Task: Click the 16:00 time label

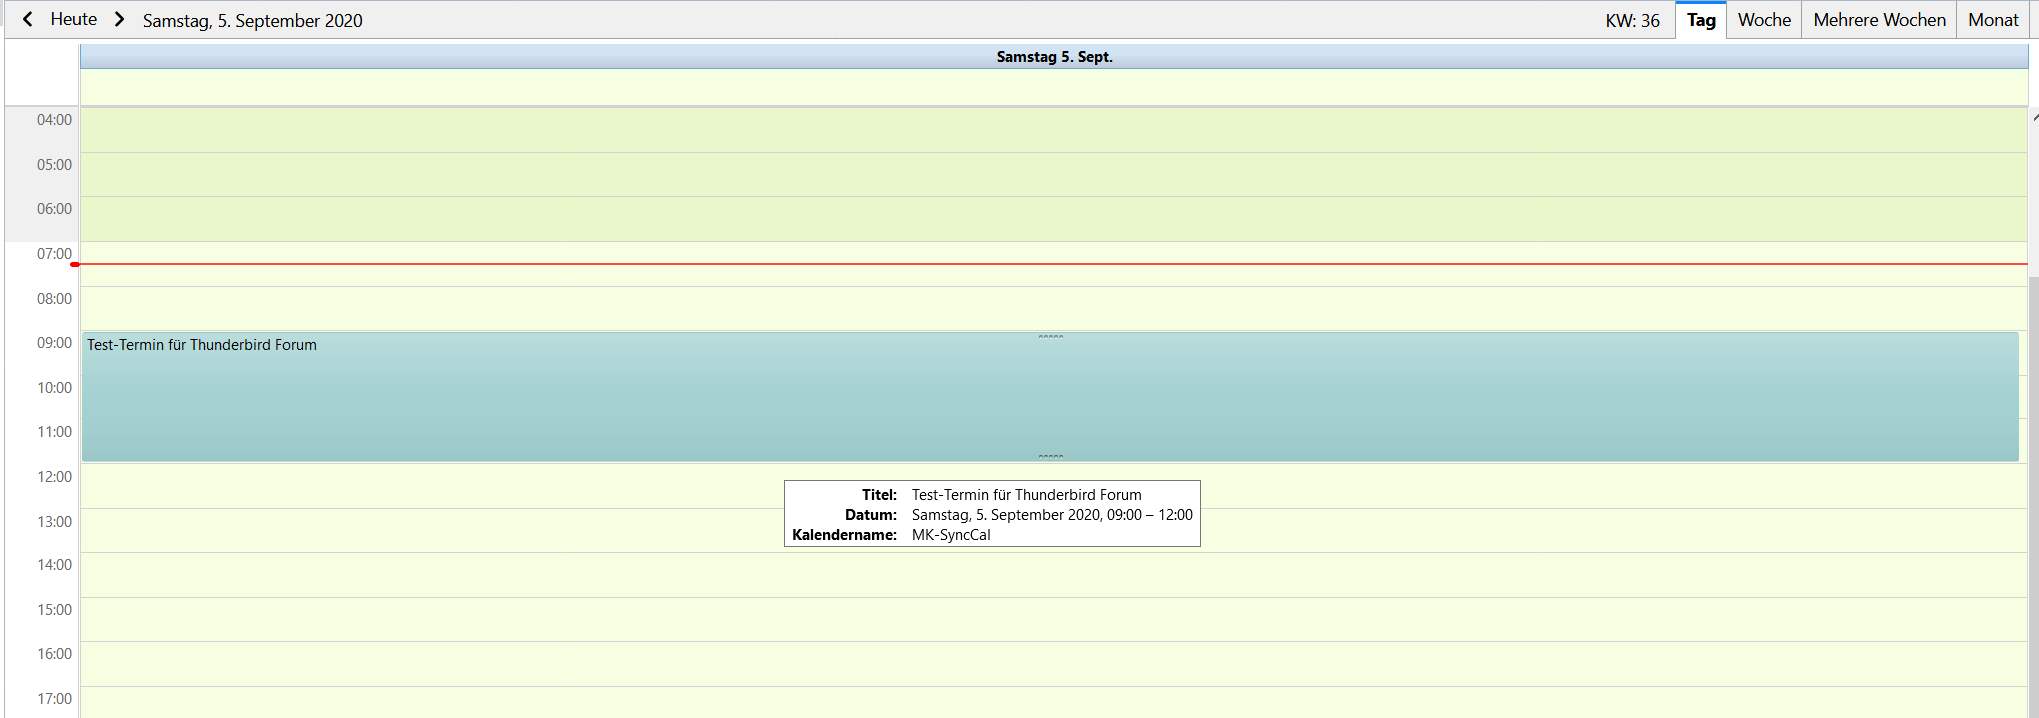Action: click(x=54, y=654)
